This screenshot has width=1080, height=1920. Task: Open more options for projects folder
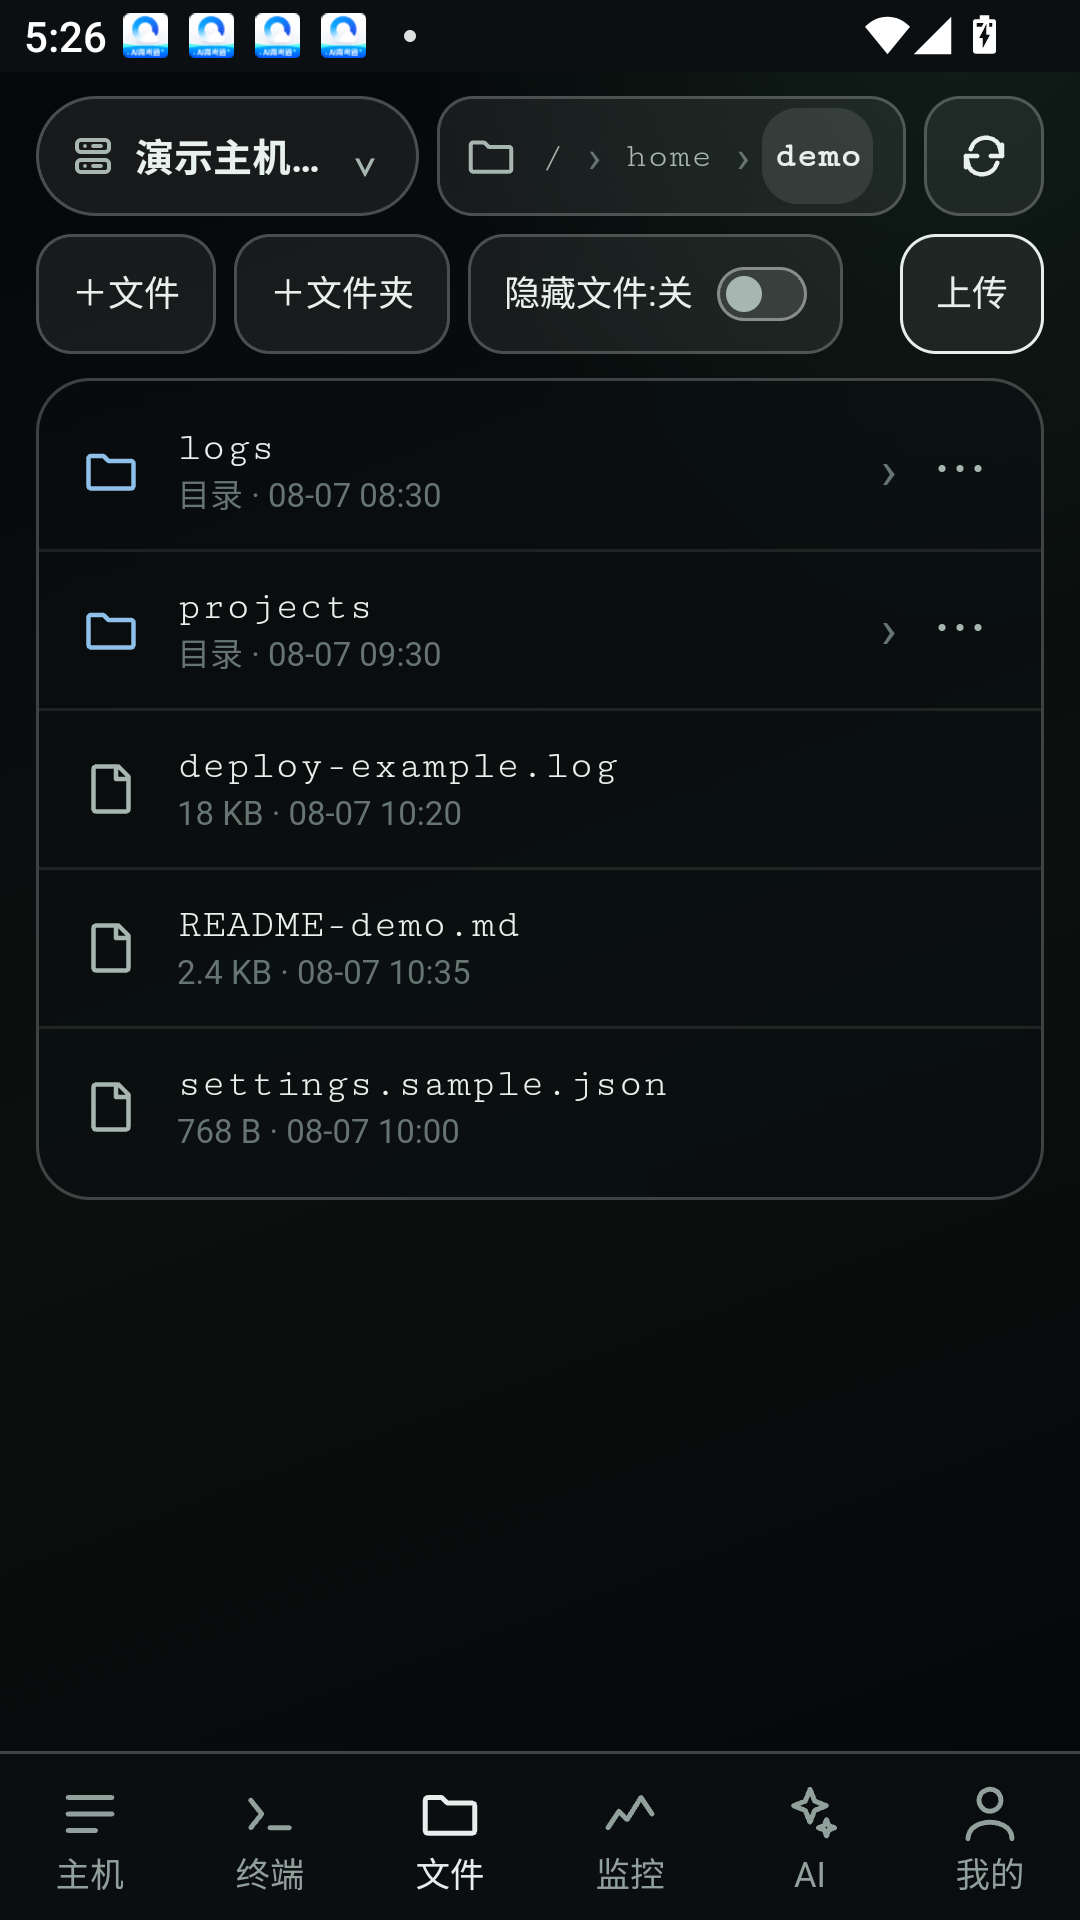pos(959,628)
